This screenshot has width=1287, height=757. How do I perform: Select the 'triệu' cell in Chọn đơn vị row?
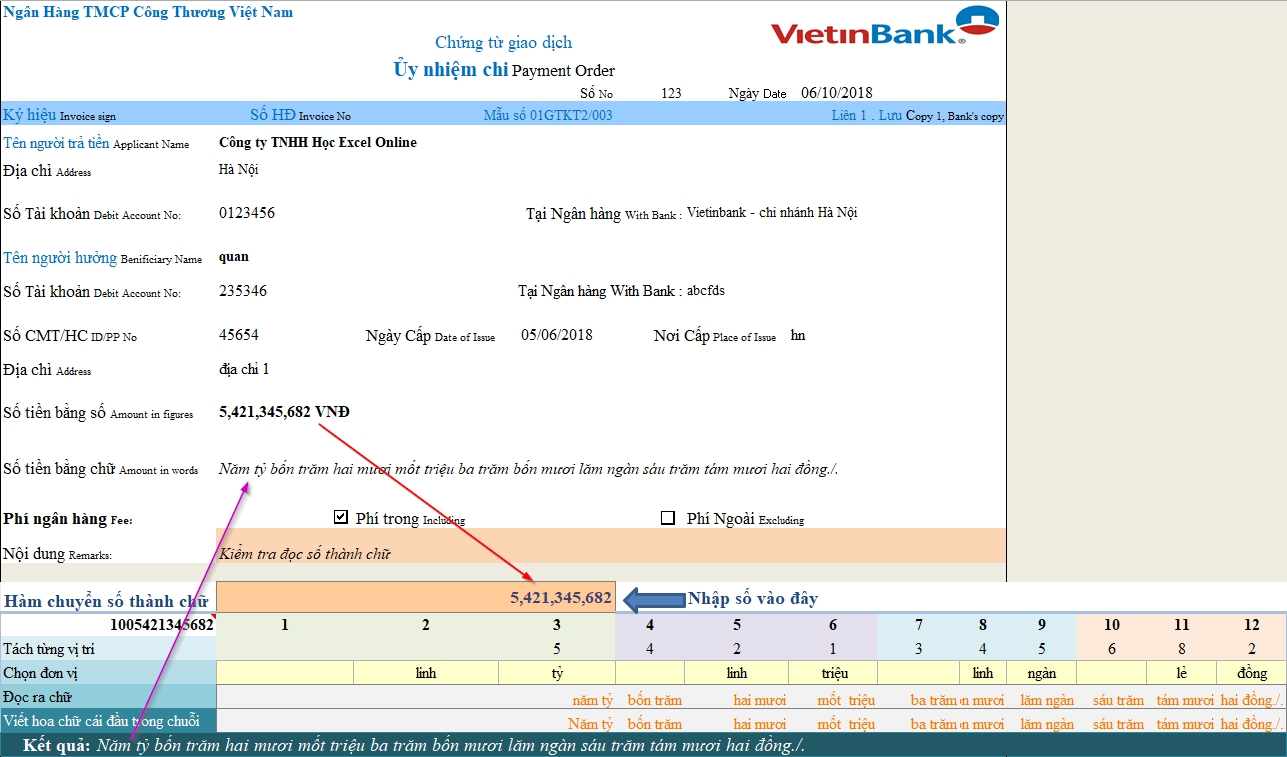833,673
